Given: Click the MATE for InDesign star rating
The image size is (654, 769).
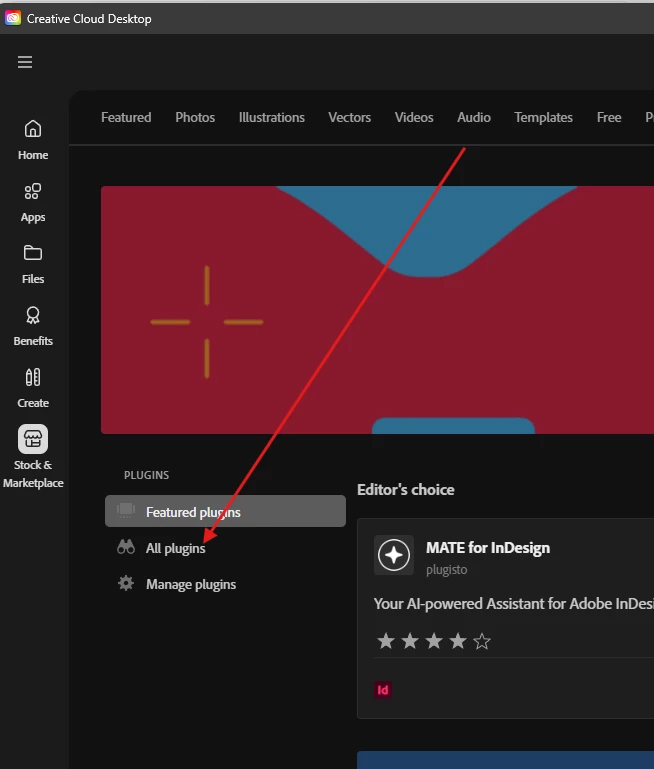Looking at the screenshot, I should coord(433,641).
